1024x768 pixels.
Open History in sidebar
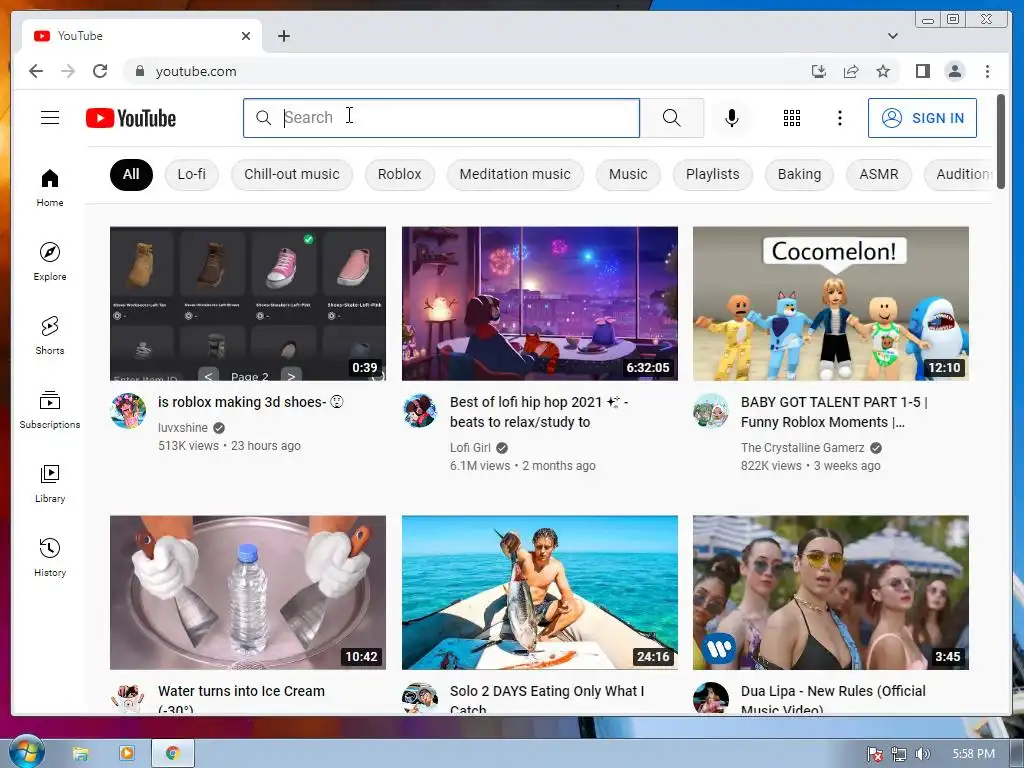[50, 557]
